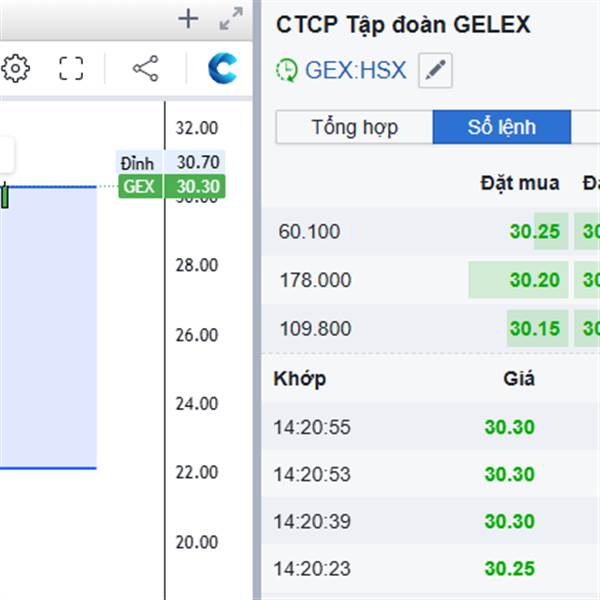The image size is (600, 600).
Task: Add new panel with plus icon
Action: (x=188, y=19)
